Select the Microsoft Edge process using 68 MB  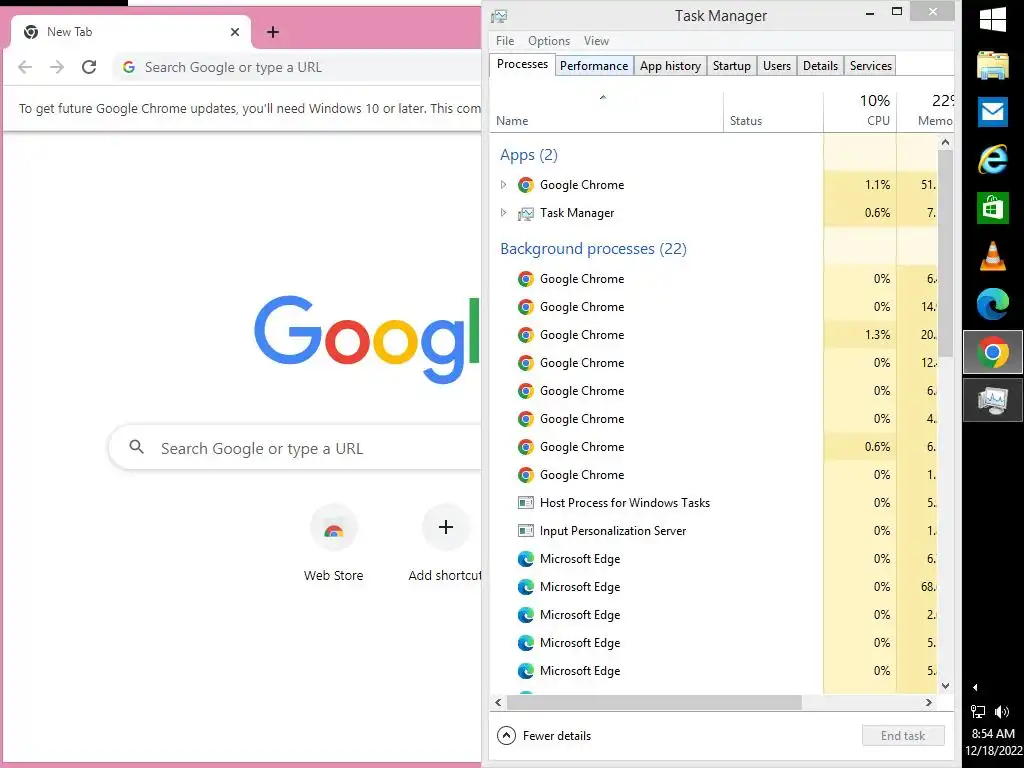[x=714, y=587]
